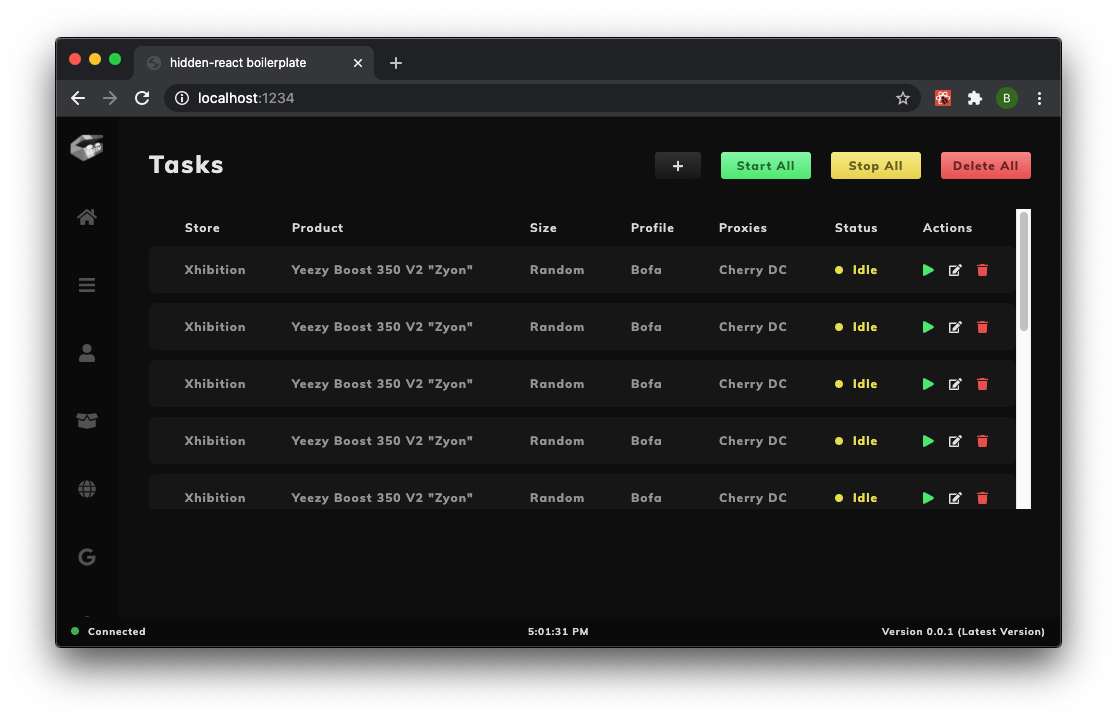
Task: Start the third task with its play icon
Action: click(x=928, y=384)
